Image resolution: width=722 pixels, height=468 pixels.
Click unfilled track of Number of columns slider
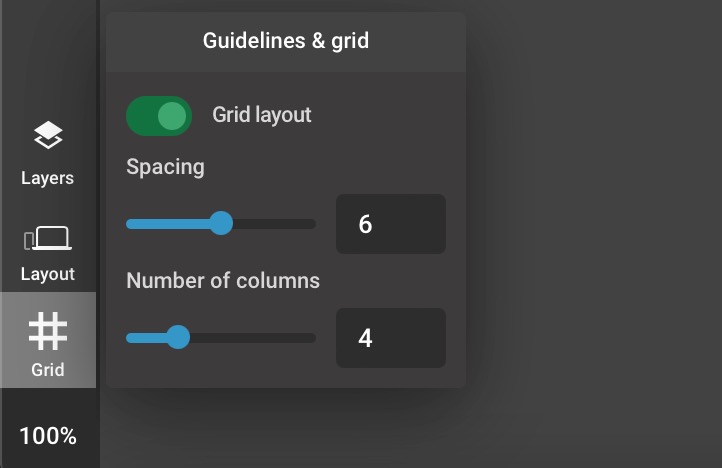(253, 338)
